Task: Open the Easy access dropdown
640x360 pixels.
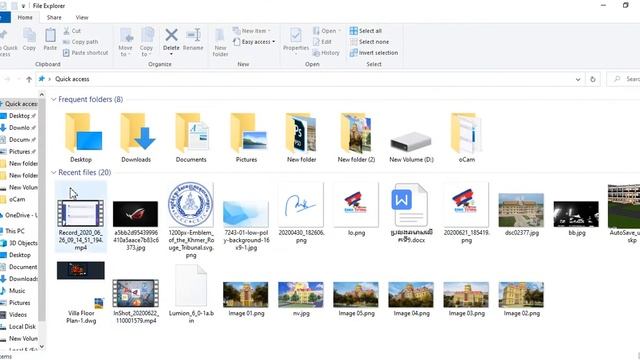Action: click(254, 42)
